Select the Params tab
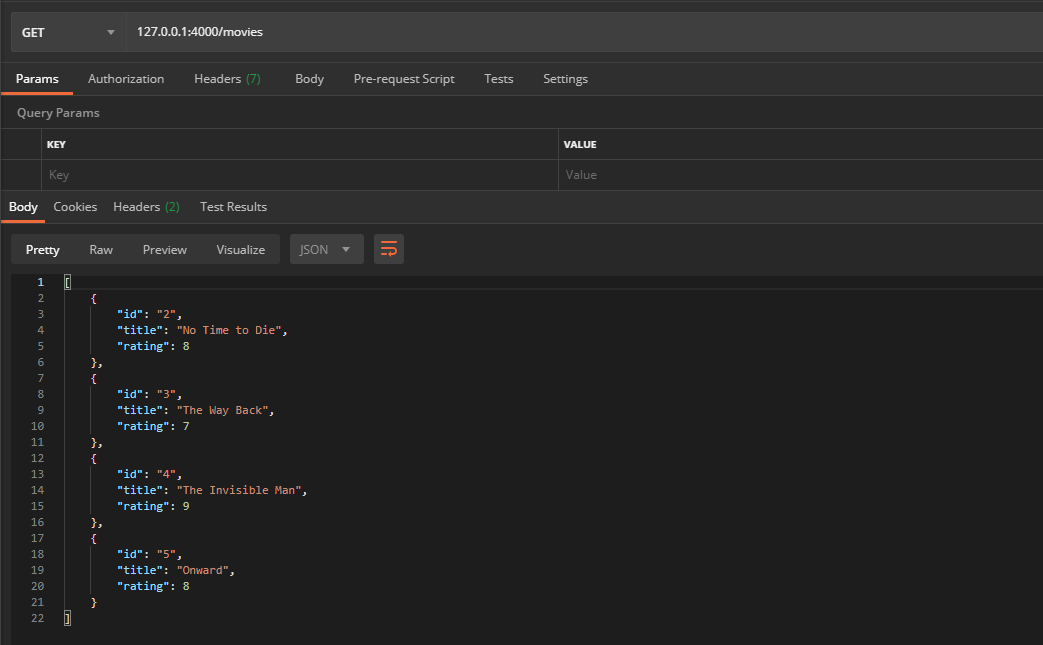Viewport: 1043px width, 645px height. click(x=37, y=79)
